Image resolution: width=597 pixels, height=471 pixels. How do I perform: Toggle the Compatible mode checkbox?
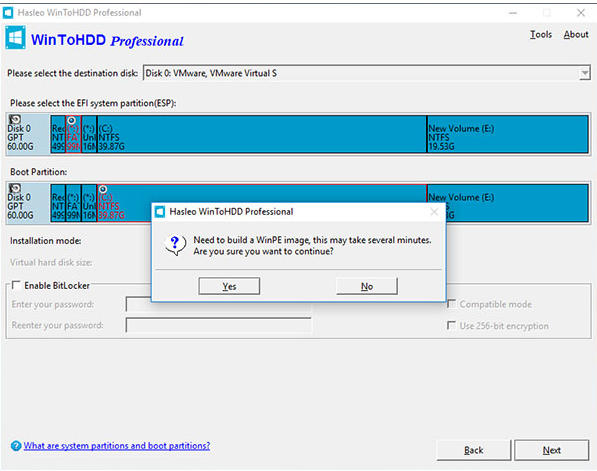[451, 304]
